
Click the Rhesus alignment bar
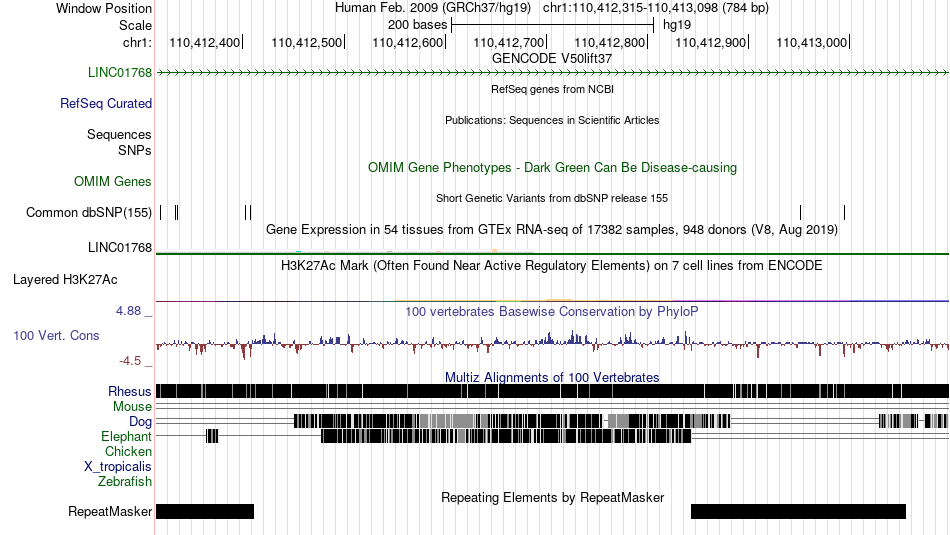(552, 391)
